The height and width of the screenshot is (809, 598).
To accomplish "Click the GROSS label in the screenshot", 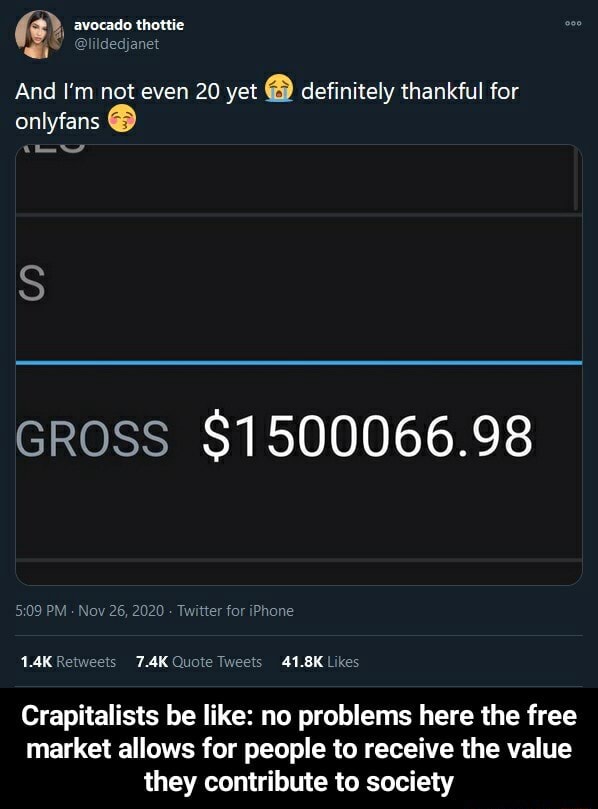I will [x=93, y=439].
